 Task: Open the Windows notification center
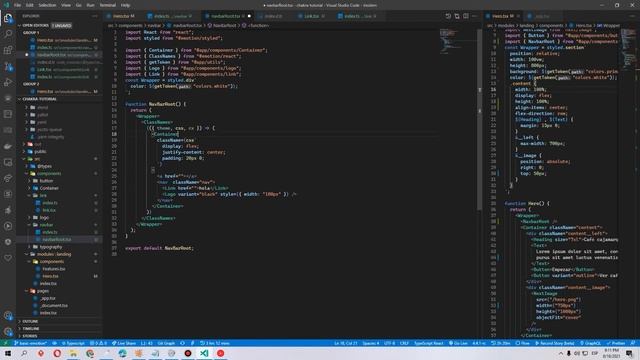point(629,353)
